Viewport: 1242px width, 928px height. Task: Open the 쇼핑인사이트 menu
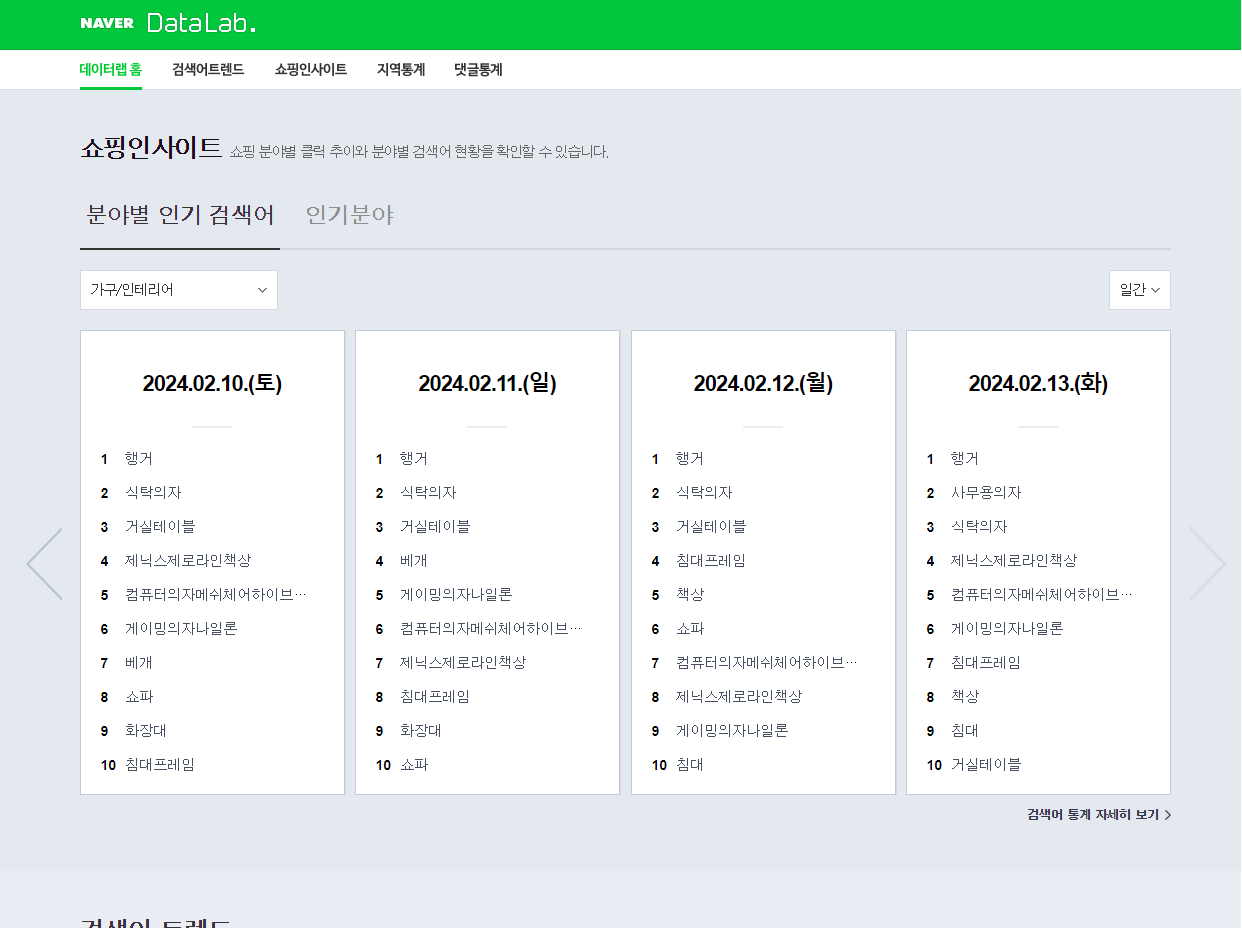coord(311,70)
